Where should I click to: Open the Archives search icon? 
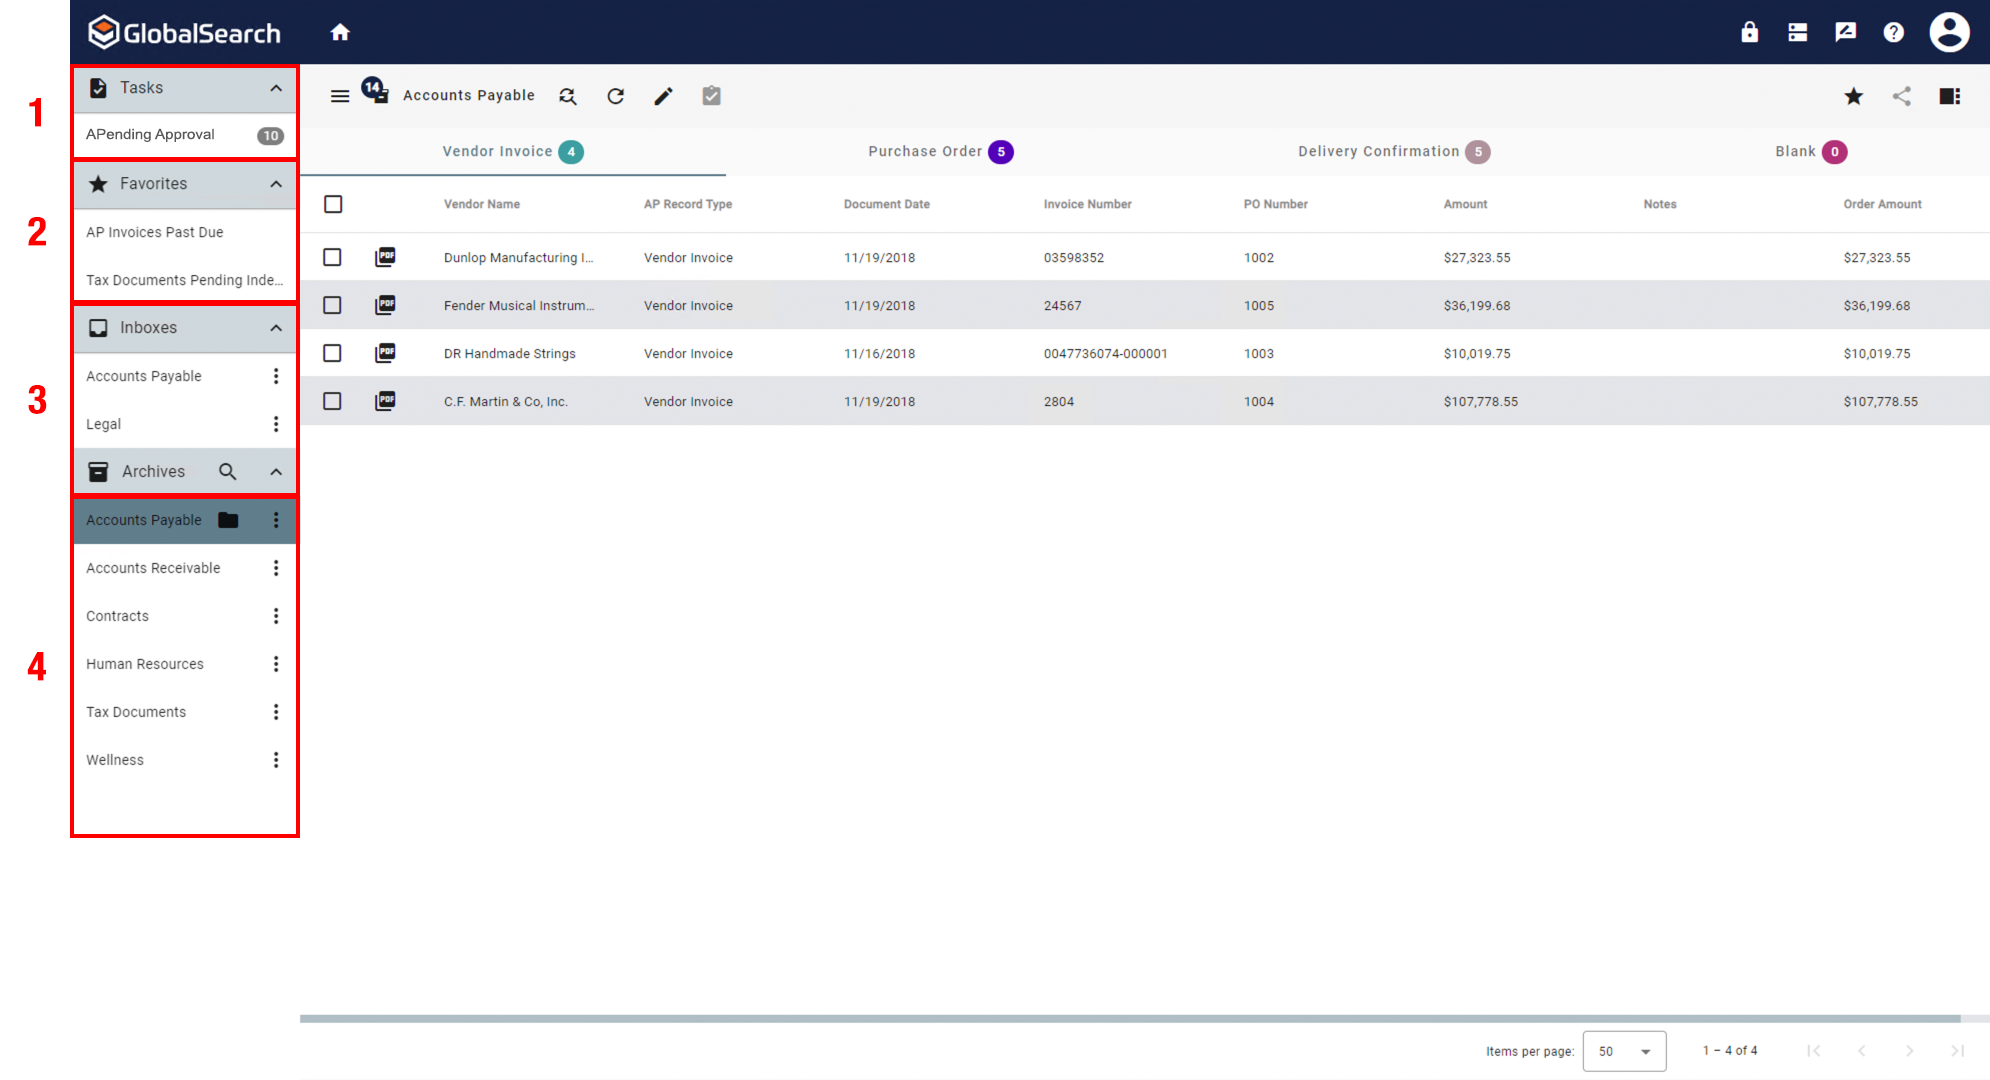pos(227,471)
